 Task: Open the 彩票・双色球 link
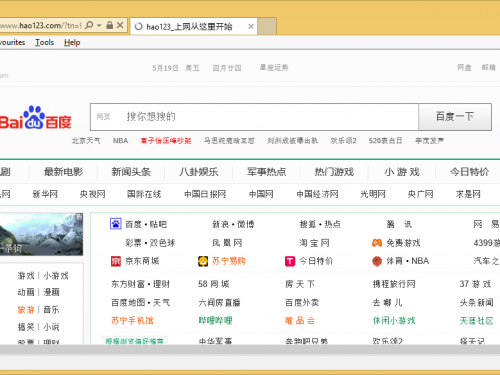coord(150,243)
